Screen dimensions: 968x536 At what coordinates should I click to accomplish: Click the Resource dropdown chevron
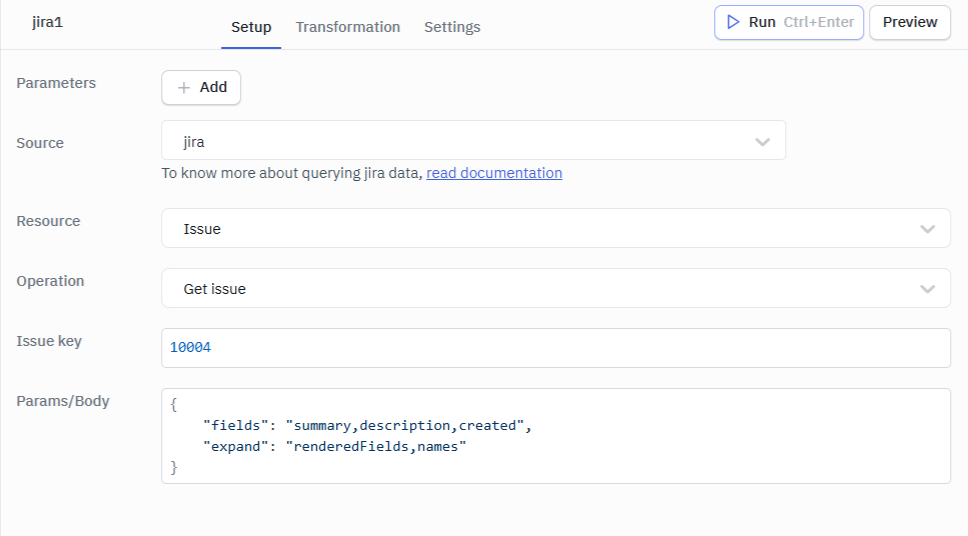pos(927,229)
